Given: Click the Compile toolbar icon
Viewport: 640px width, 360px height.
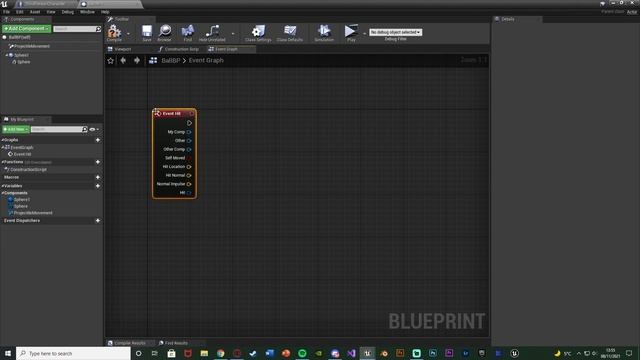Looking at the screenshot, I should click(x=114, y=32).
